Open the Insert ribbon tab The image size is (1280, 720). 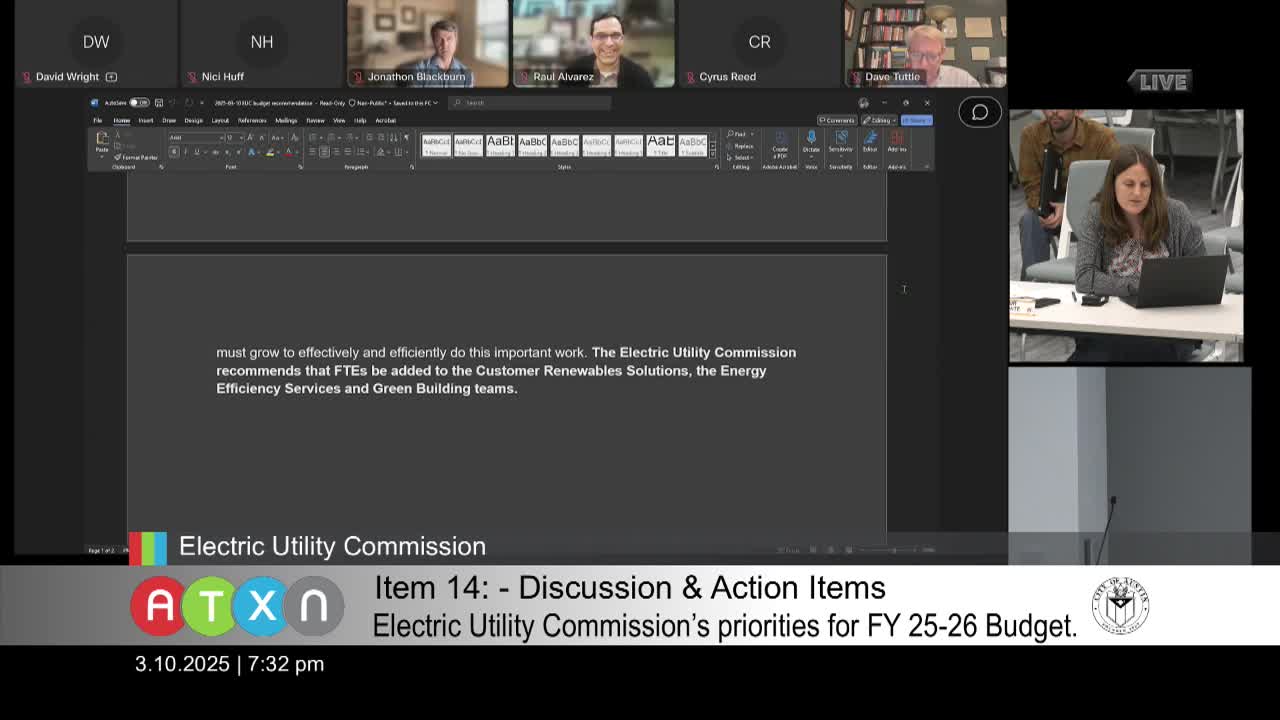(x=146, y=120)
